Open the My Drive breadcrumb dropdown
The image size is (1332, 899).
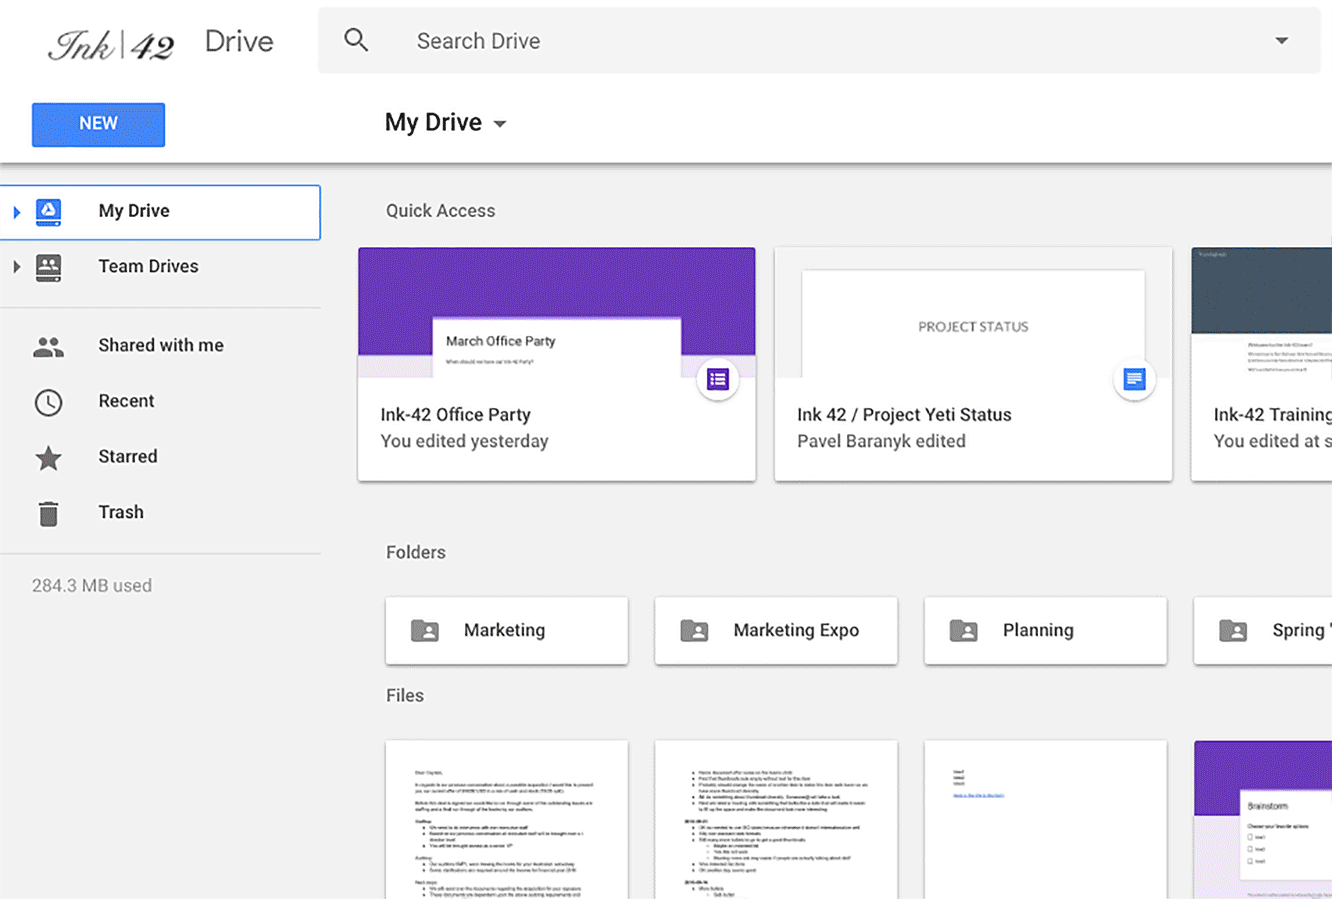[x=500, y=122]
